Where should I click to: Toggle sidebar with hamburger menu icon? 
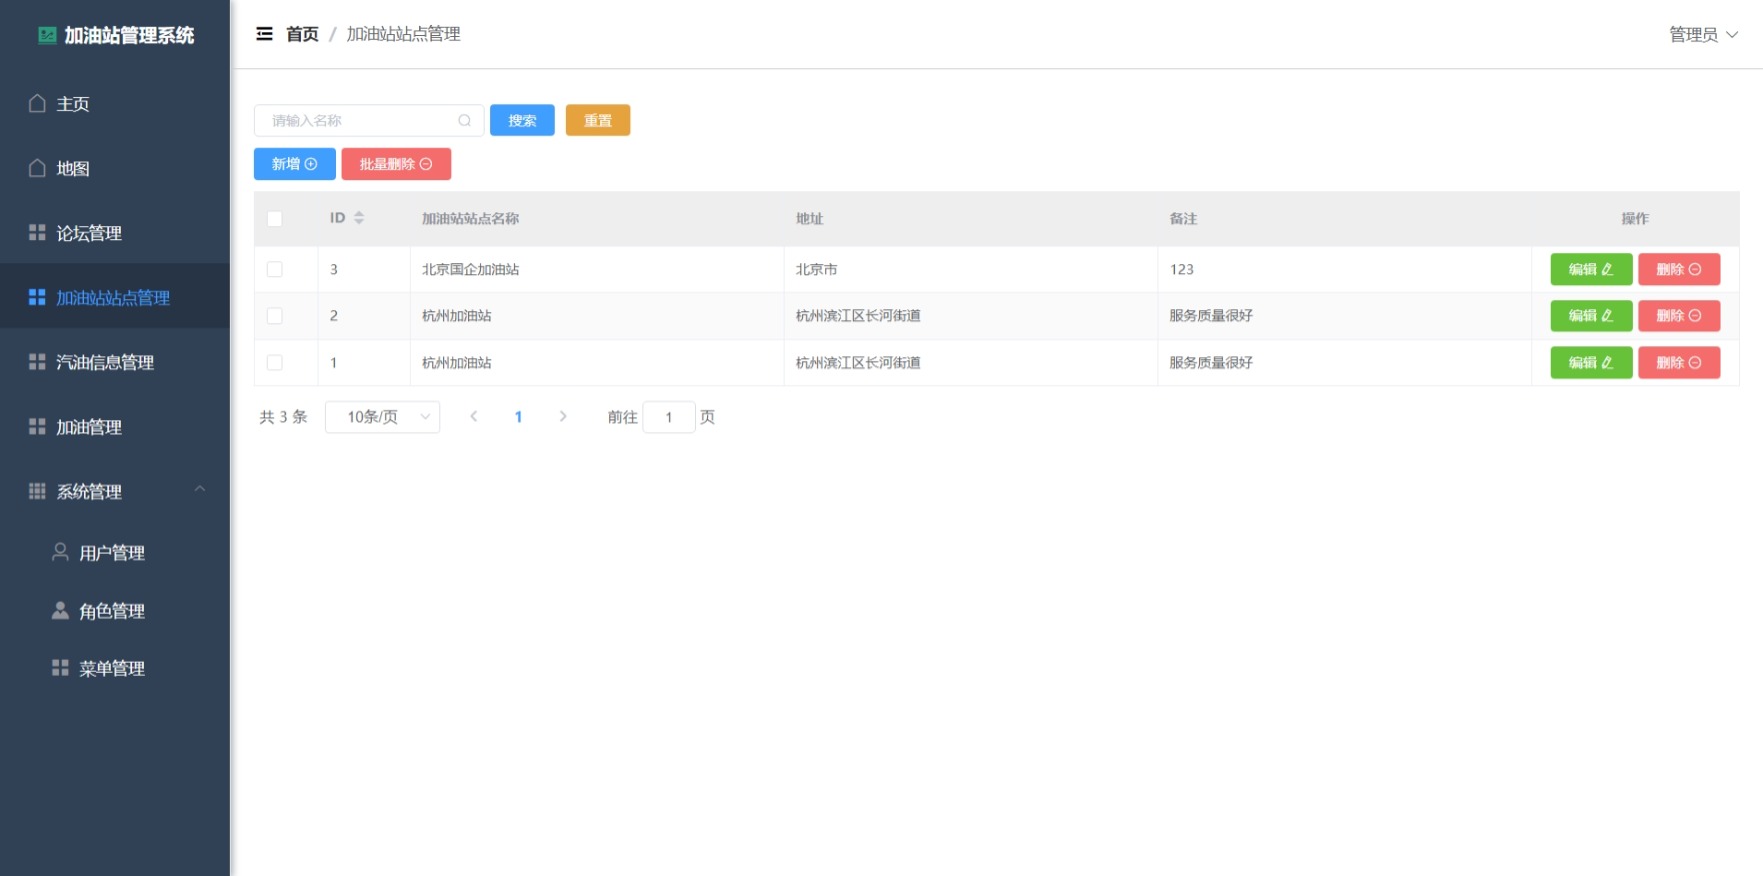264,34
